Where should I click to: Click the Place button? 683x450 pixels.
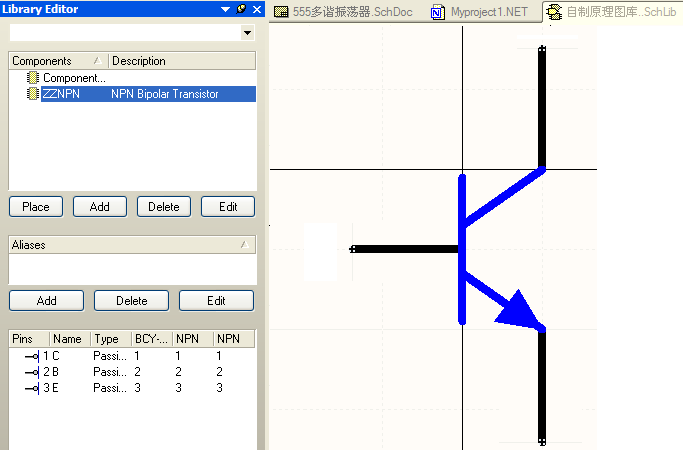click(x=36, y=206)
